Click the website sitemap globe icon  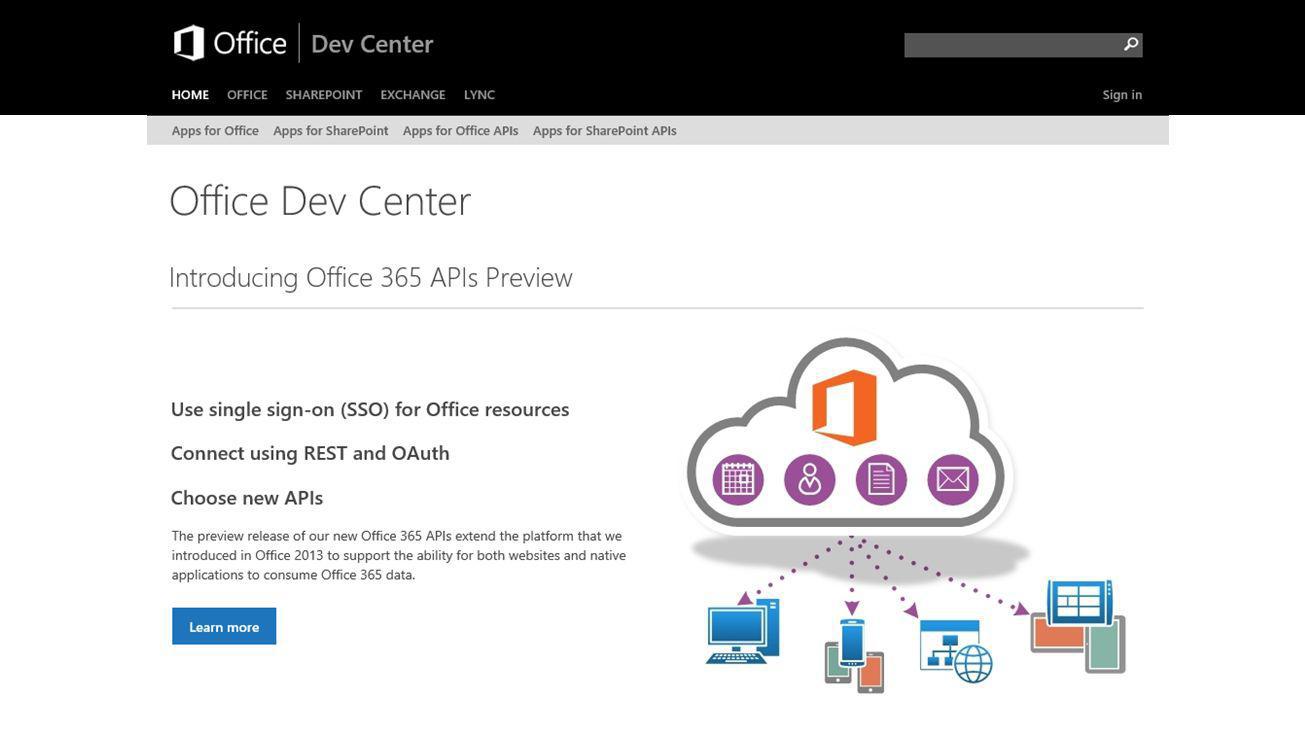click(x=956, y=651)
